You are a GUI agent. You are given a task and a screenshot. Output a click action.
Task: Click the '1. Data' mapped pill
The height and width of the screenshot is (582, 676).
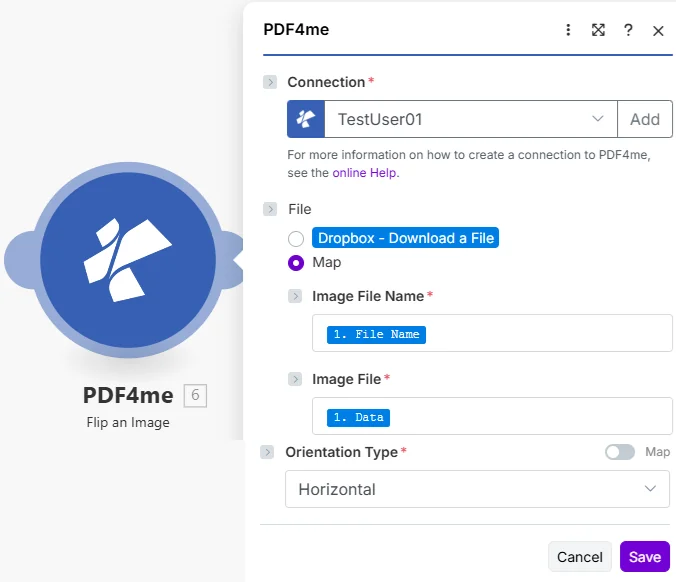point(358,418)
